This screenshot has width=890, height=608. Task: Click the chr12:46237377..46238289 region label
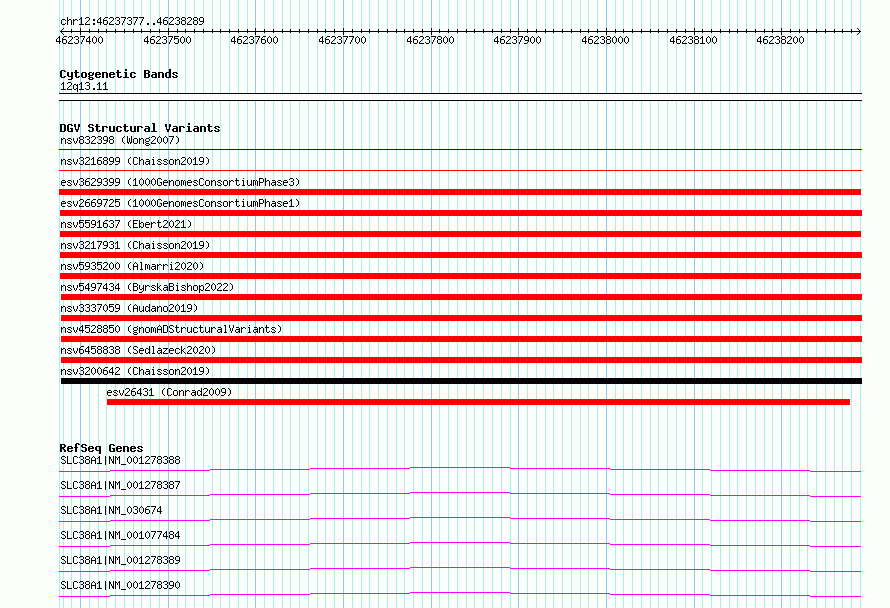point(132,21)
